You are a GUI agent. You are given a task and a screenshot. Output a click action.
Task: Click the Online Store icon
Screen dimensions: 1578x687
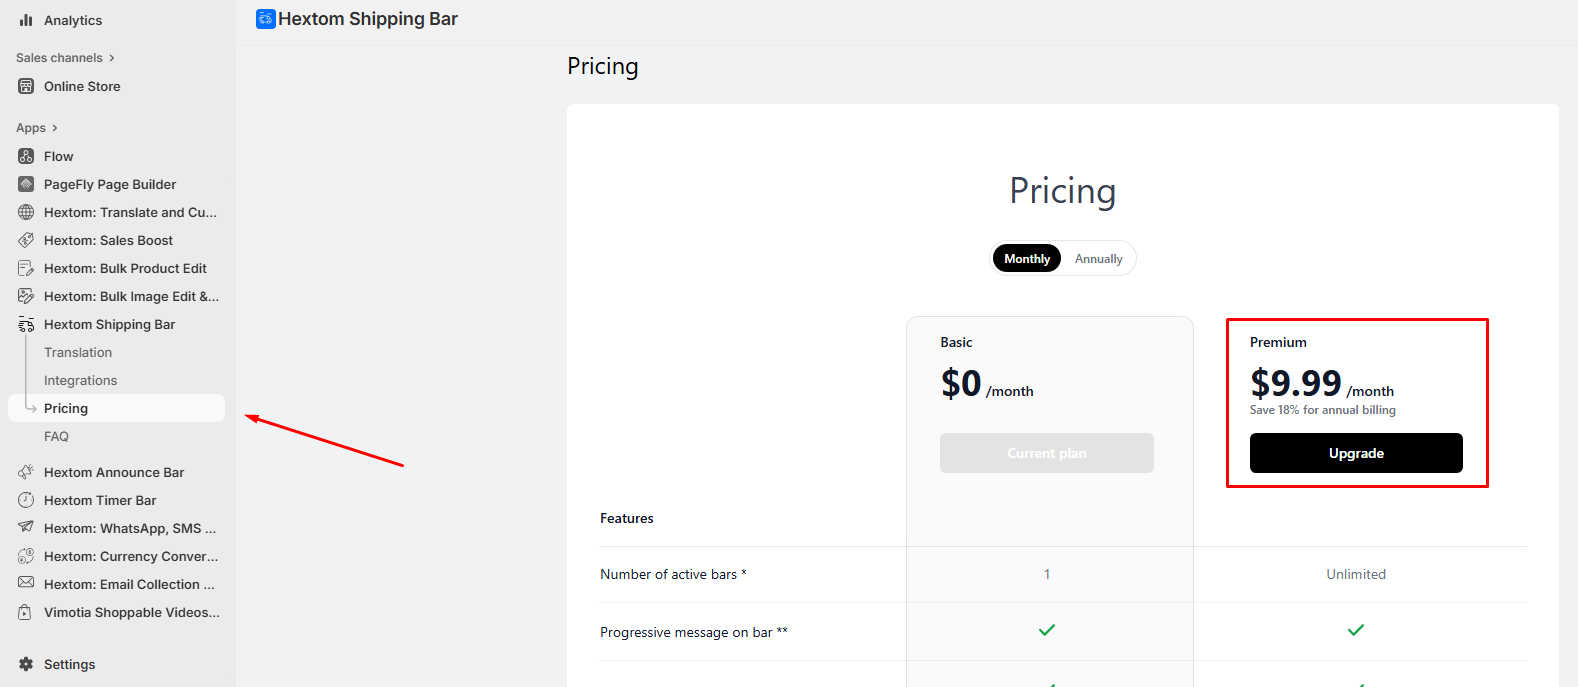click(x=26, y=86)
